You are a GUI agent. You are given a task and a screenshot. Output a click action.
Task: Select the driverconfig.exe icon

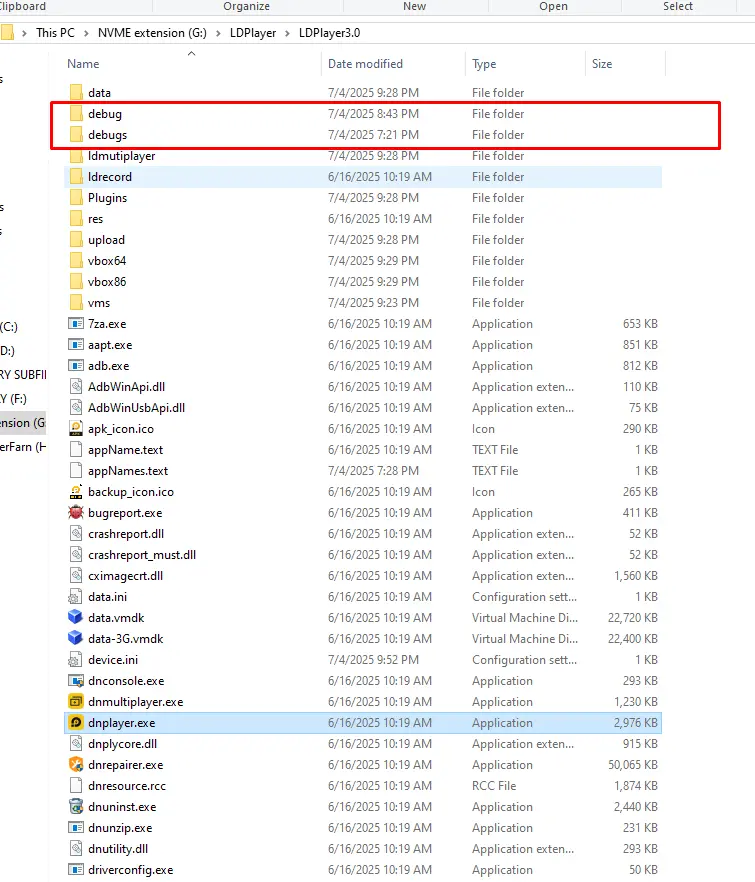pos(76,870)
